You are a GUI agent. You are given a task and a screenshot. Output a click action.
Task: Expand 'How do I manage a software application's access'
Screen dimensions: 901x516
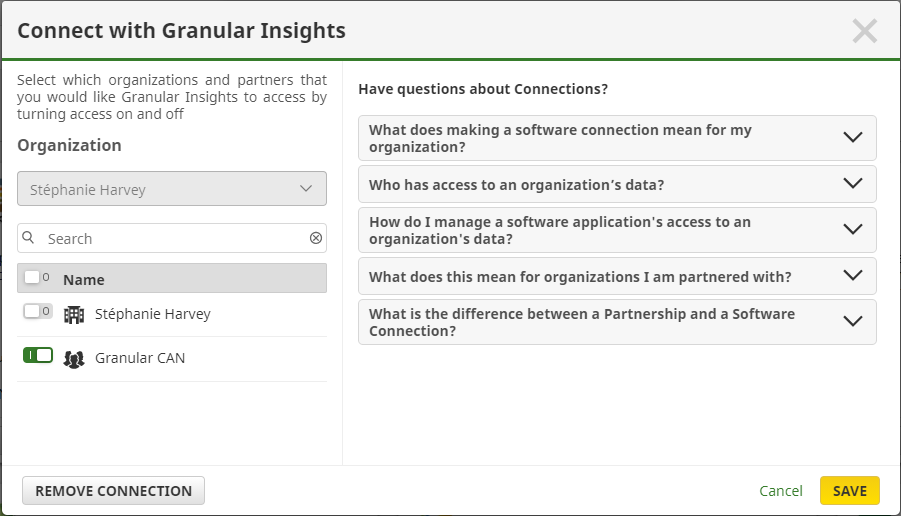point(617,230)
